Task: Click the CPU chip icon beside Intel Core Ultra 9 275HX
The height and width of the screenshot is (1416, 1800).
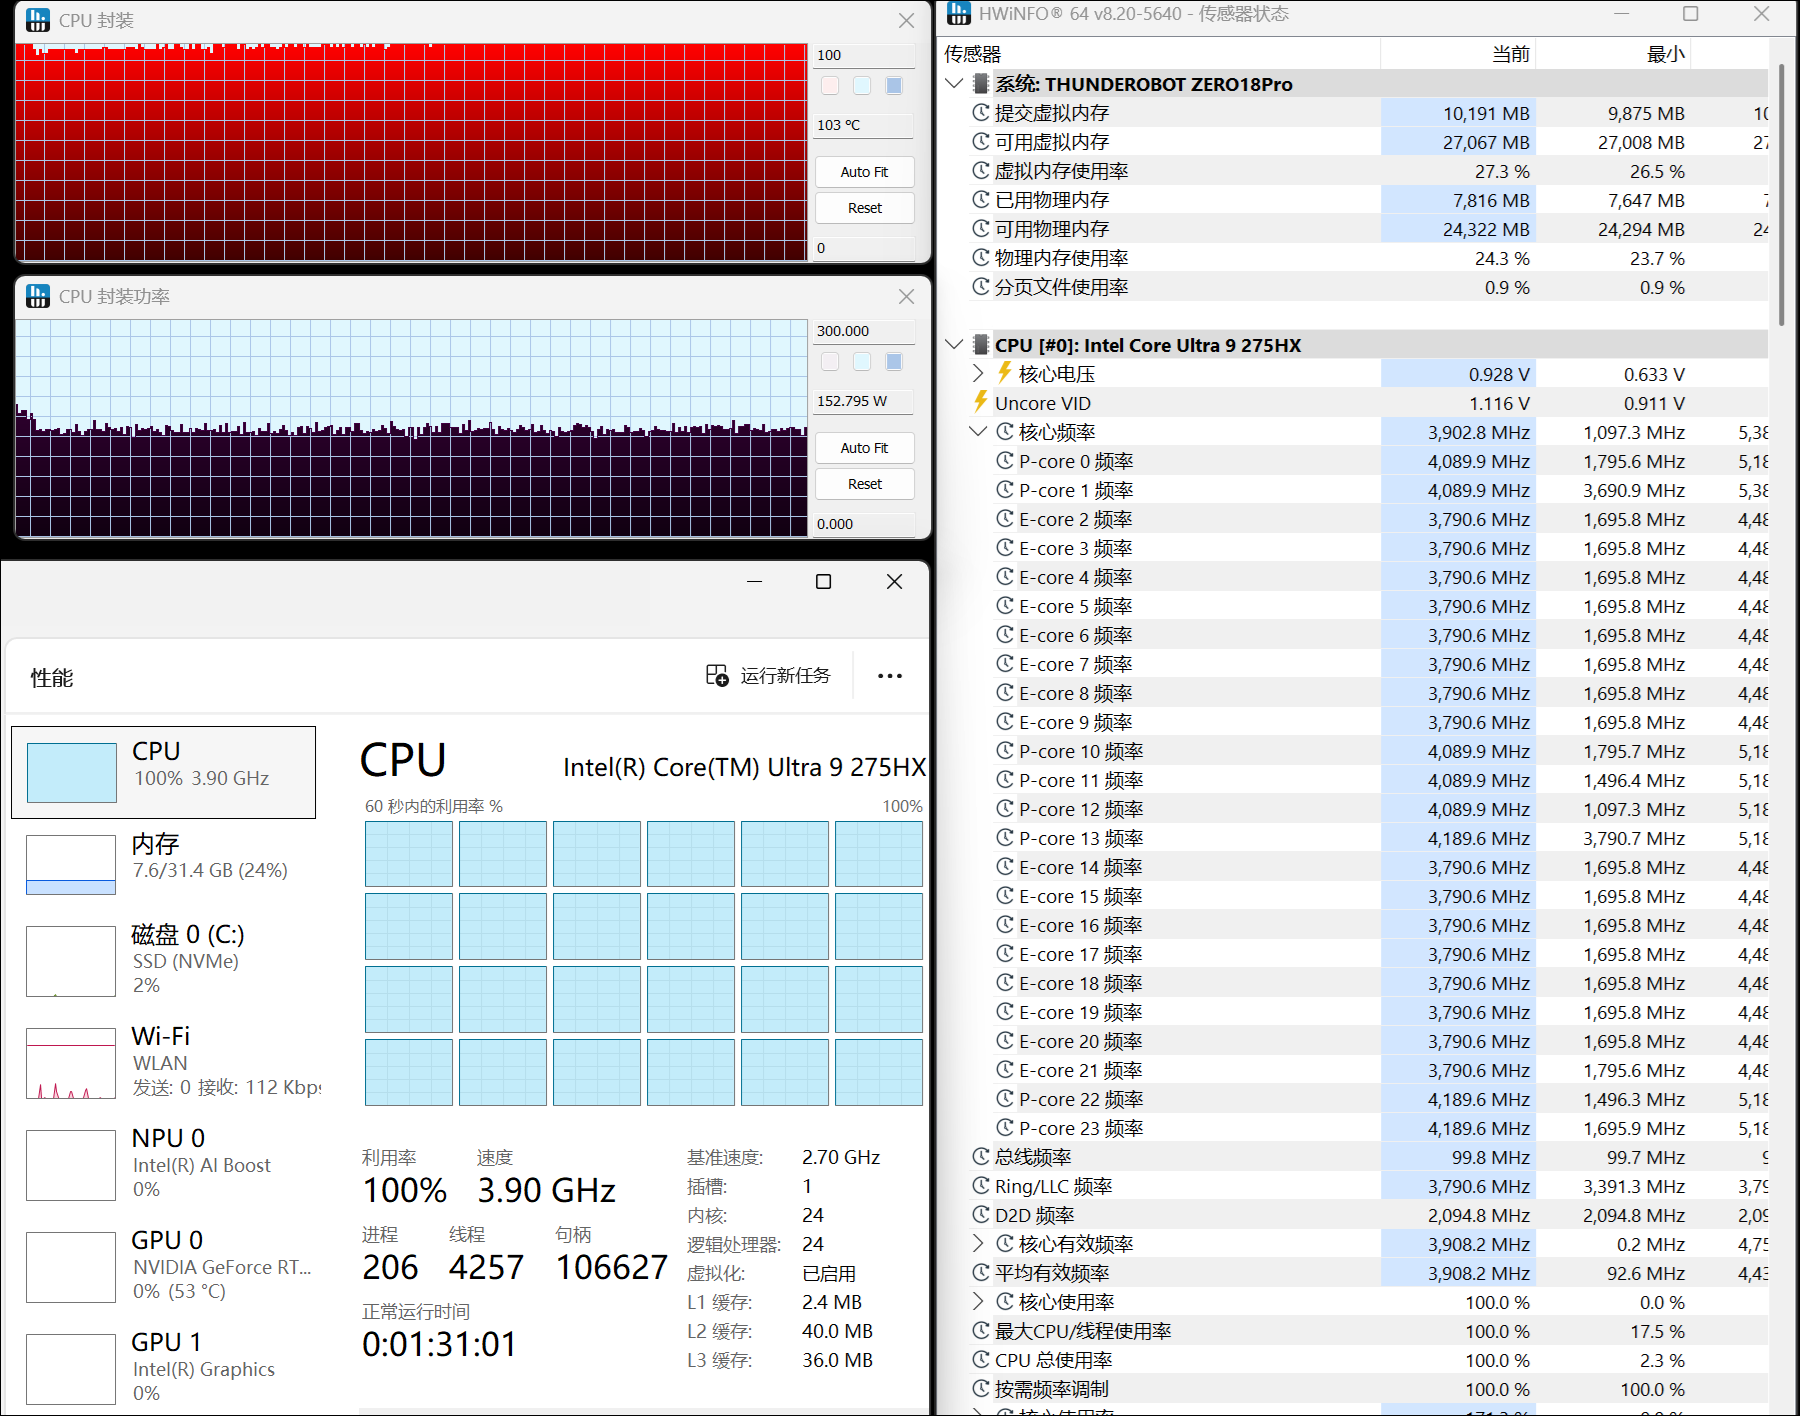Action: tap(981, 345)
